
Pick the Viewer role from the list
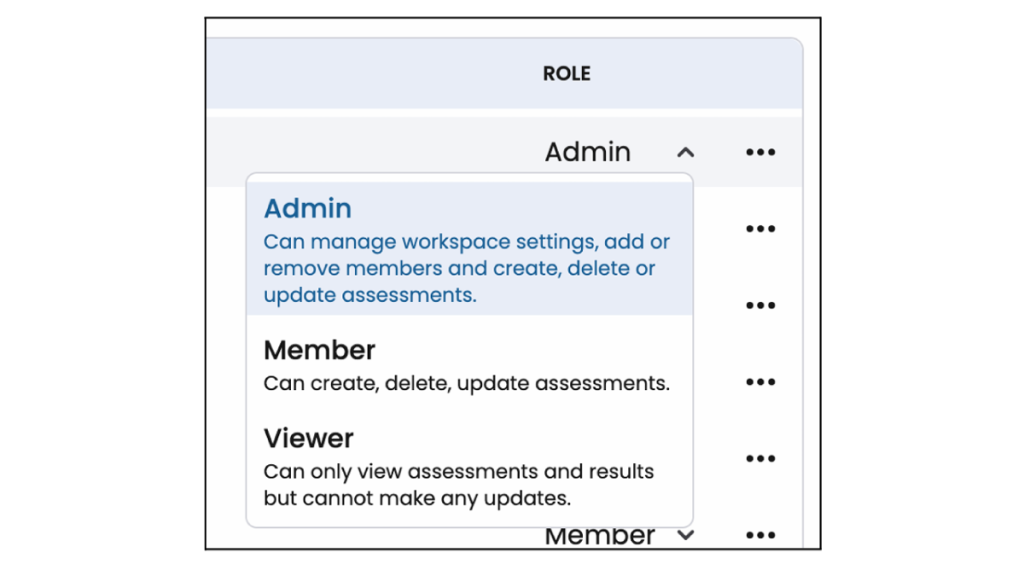pyautogui.click(x=308, y=439)
